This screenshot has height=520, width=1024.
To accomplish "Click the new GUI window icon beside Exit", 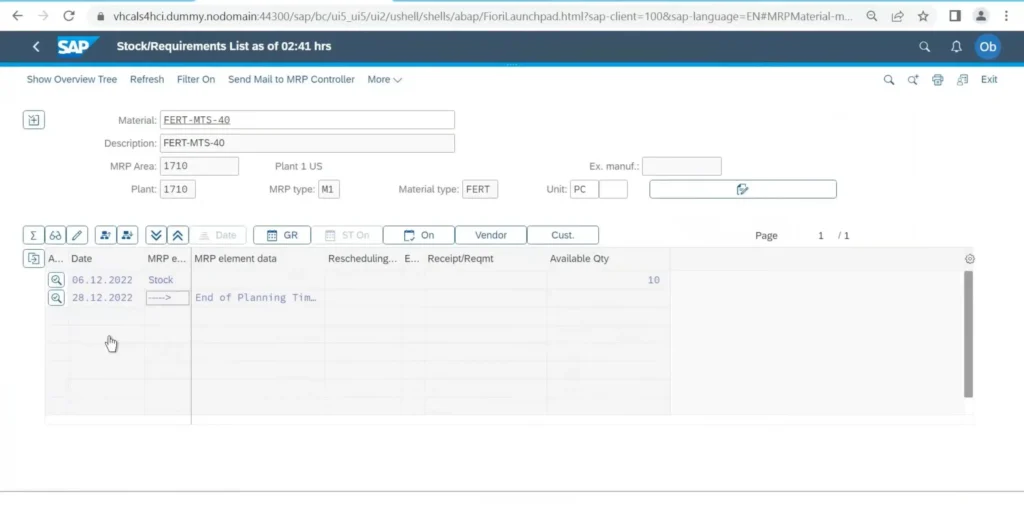I will 962,80.
